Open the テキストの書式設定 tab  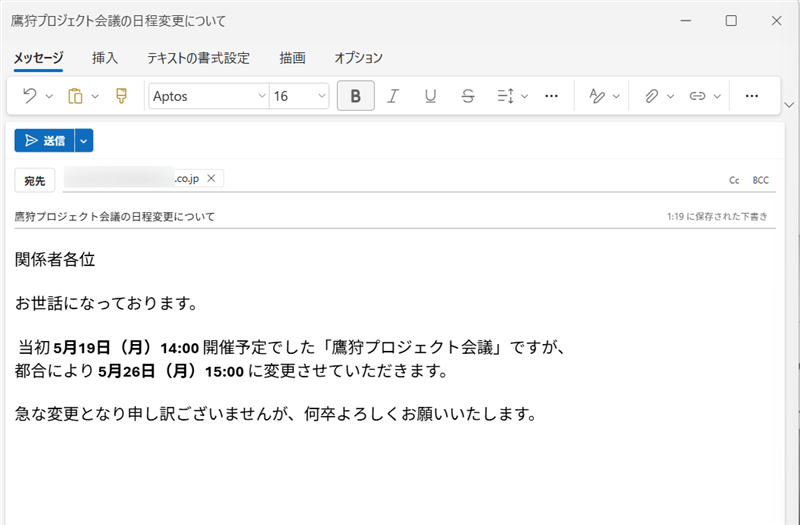pyautogui.click(x=198, y=58)
